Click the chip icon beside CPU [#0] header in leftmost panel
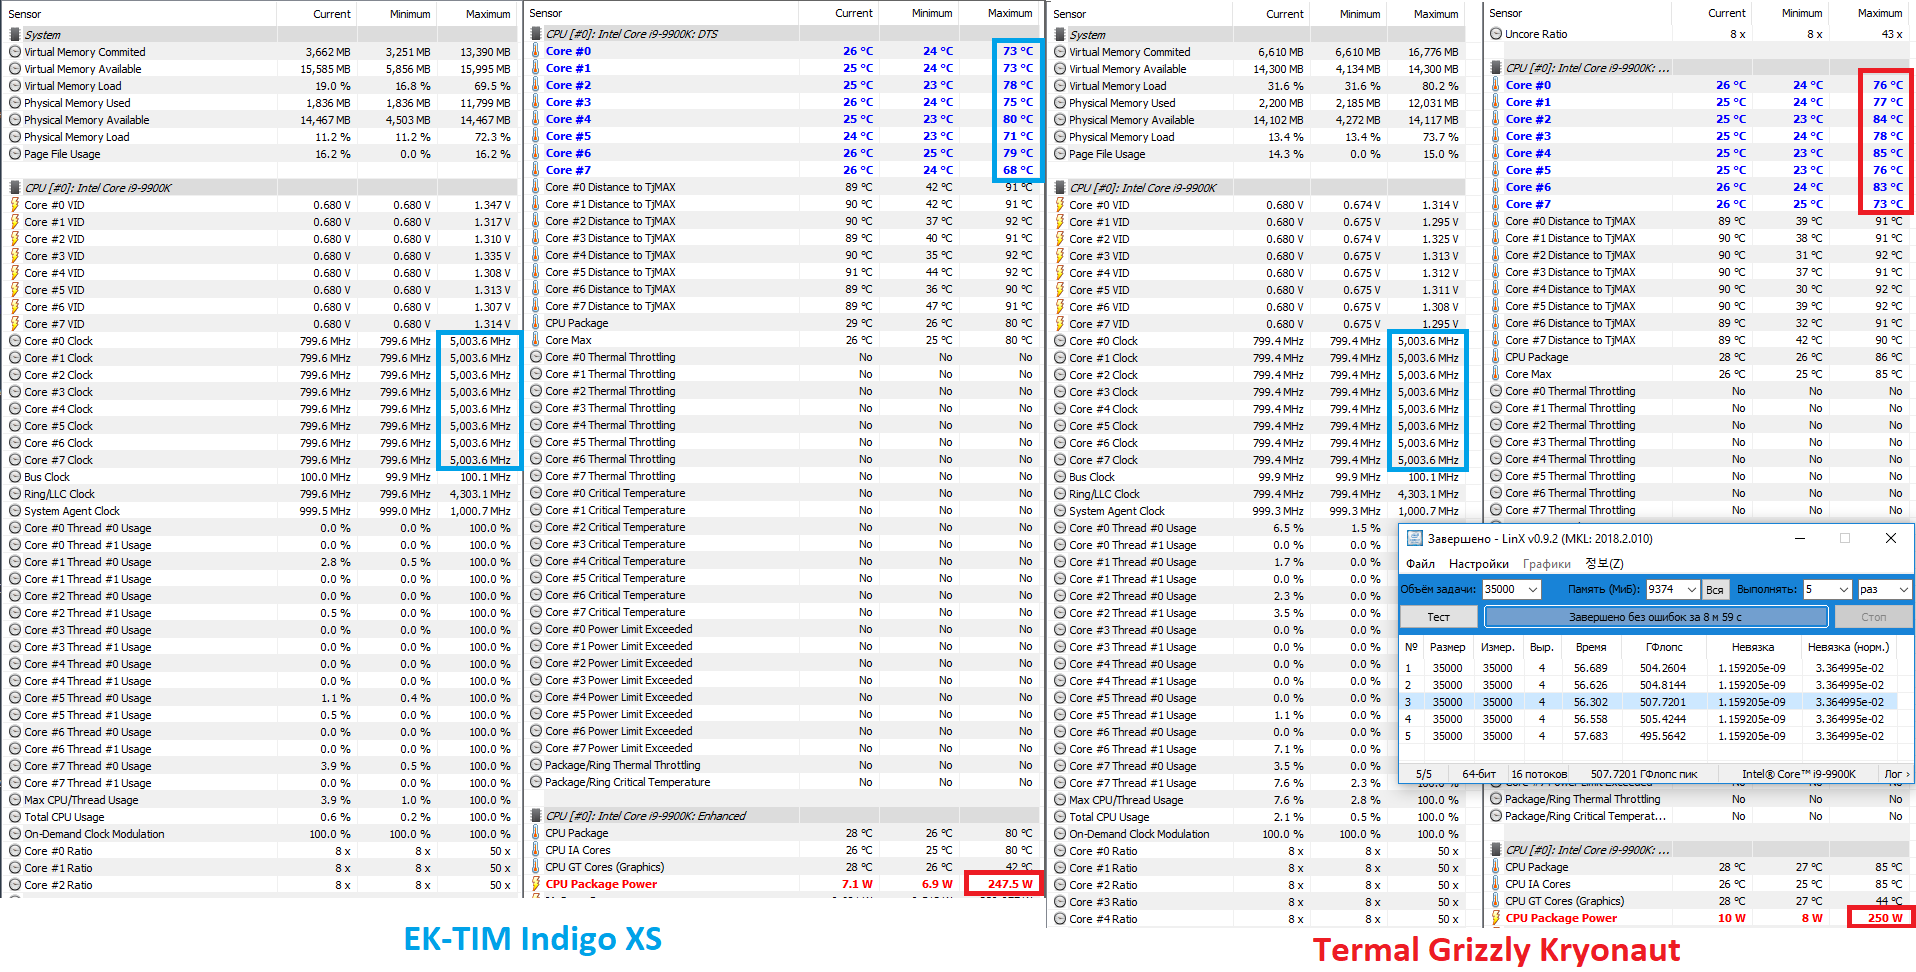 click(x=15, y=188)
